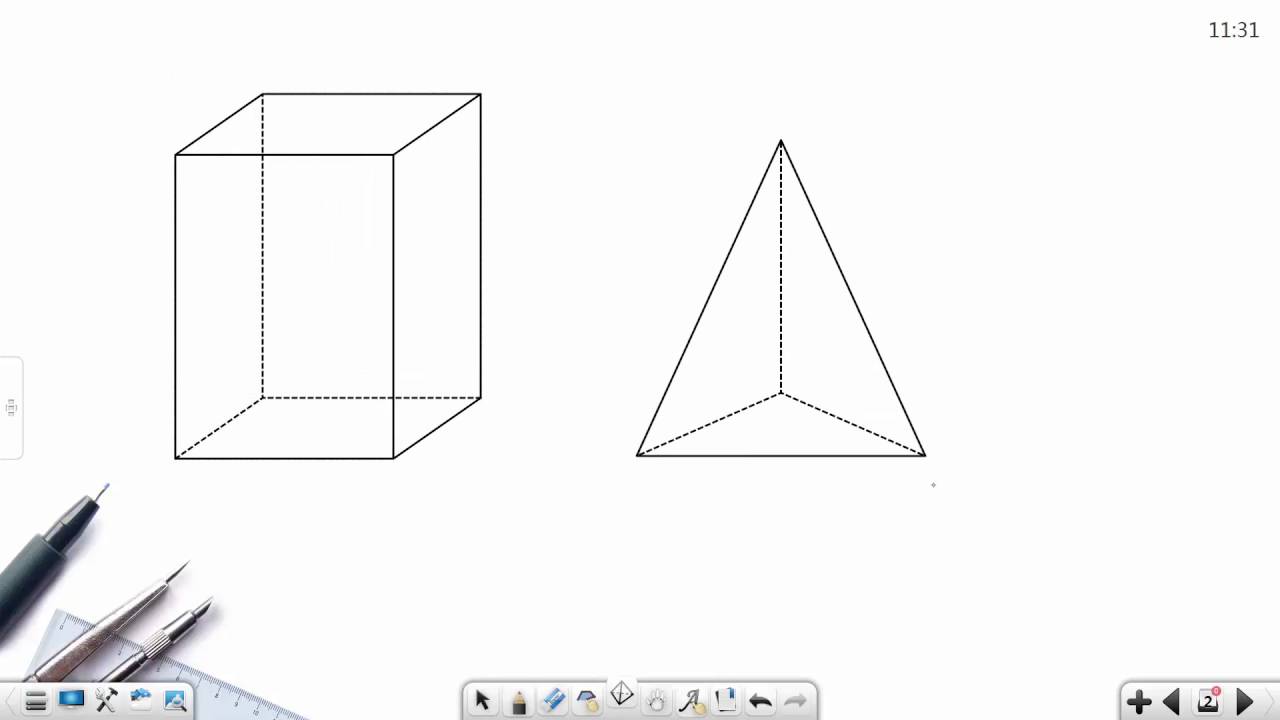Go to the next page
Viewport: 1280px width, 720px height.
click(1245, 702)
